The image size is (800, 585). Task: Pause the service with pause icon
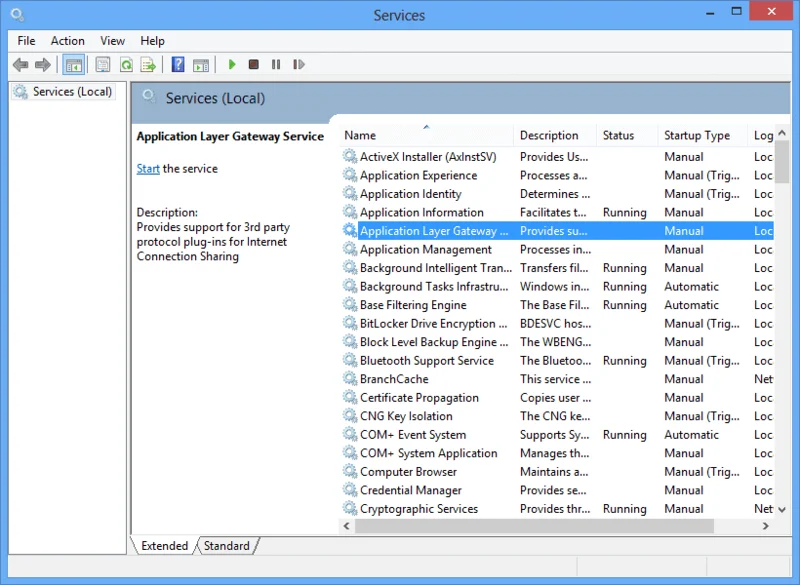(276, 65)
